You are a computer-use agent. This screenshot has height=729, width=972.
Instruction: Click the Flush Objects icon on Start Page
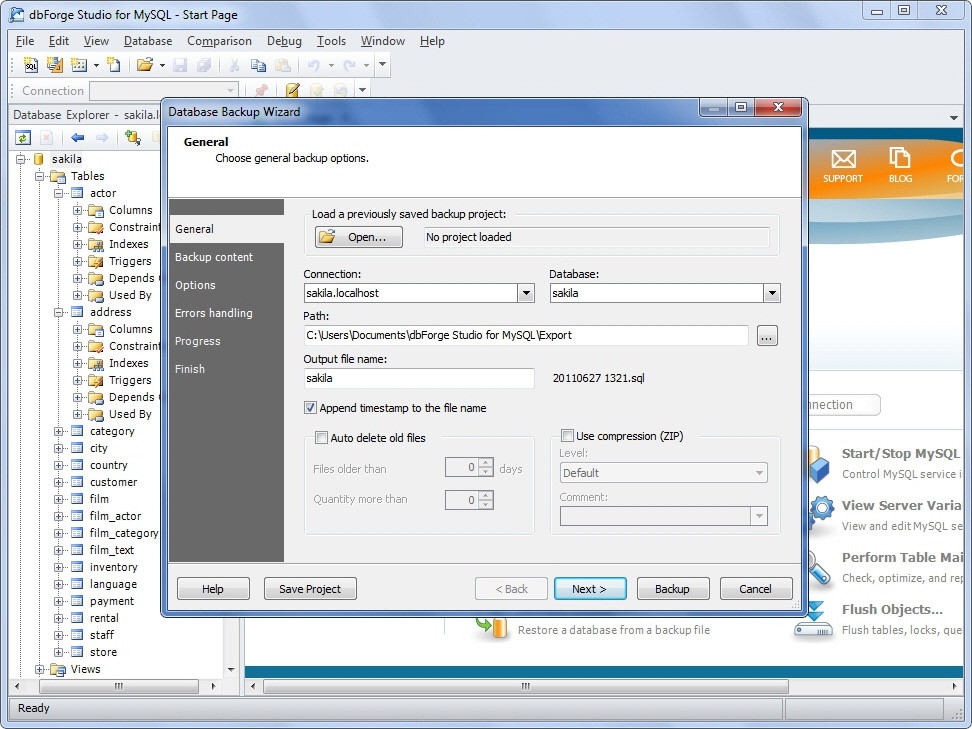(813, 619)
